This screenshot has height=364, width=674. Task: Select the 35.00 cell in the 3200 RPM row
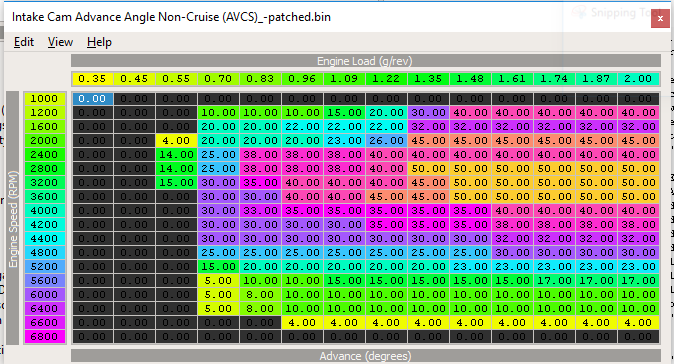260,183
